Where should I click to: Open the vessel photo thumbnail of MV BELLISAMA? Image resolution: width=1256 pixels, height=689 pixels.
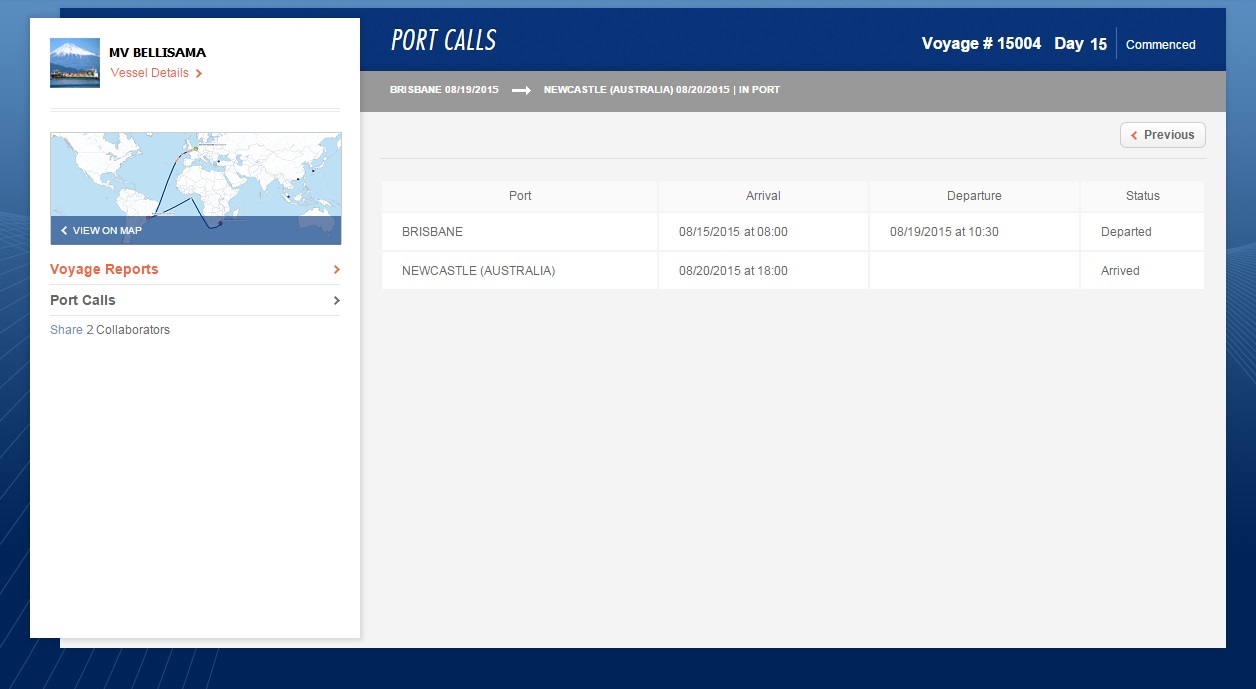[74, 62]
